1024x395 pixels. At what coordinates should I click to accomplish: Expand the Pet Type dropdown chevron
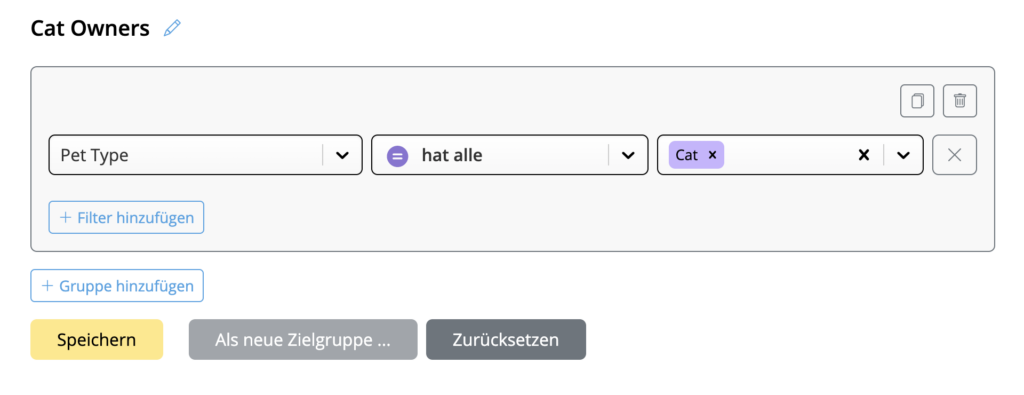click(342, 155)
